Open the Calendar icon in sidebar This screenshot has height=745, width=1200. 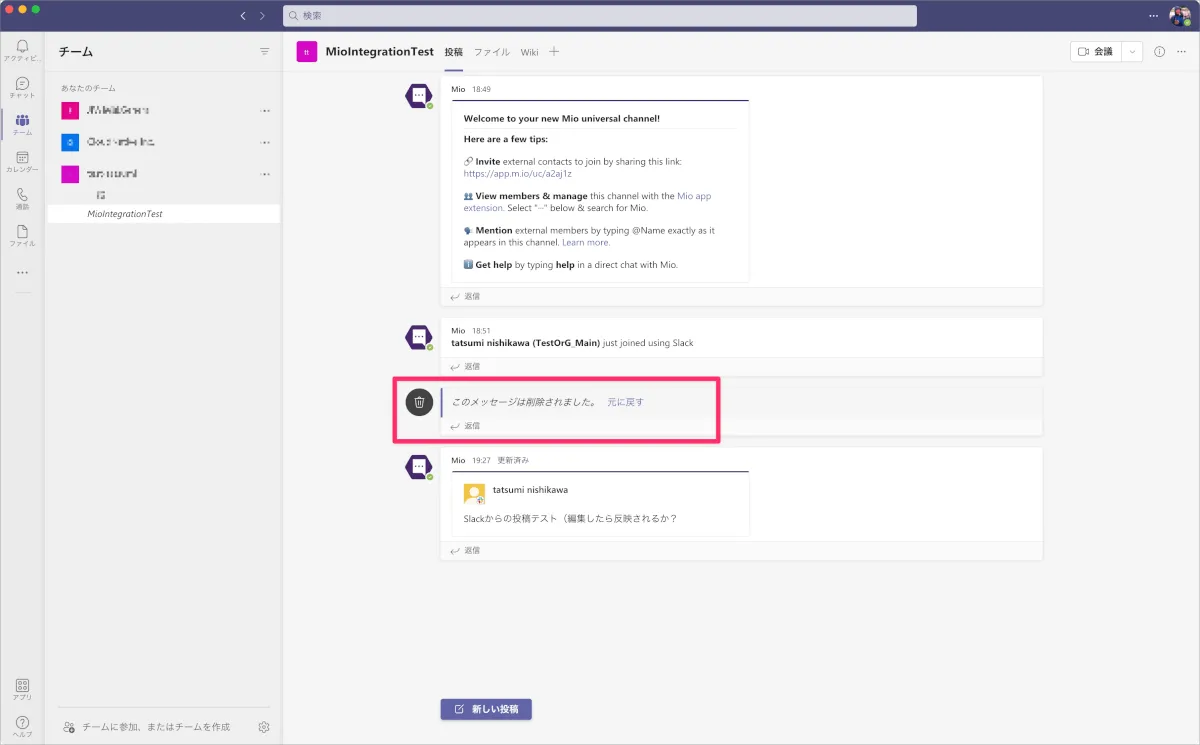click(22, 160)
